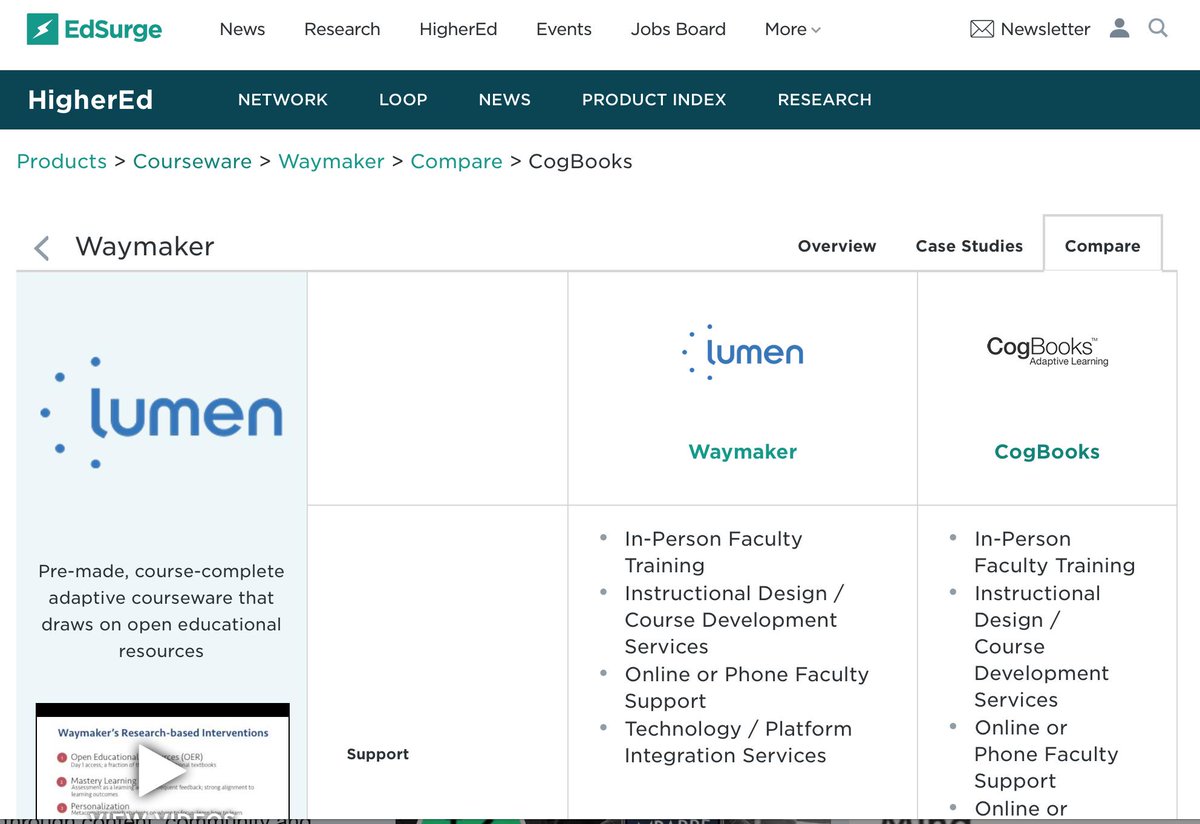Expand the More dropdown menu
The height and width of the screenshot is (824, 1200).
pyautogui.click(x=792, y=29)
